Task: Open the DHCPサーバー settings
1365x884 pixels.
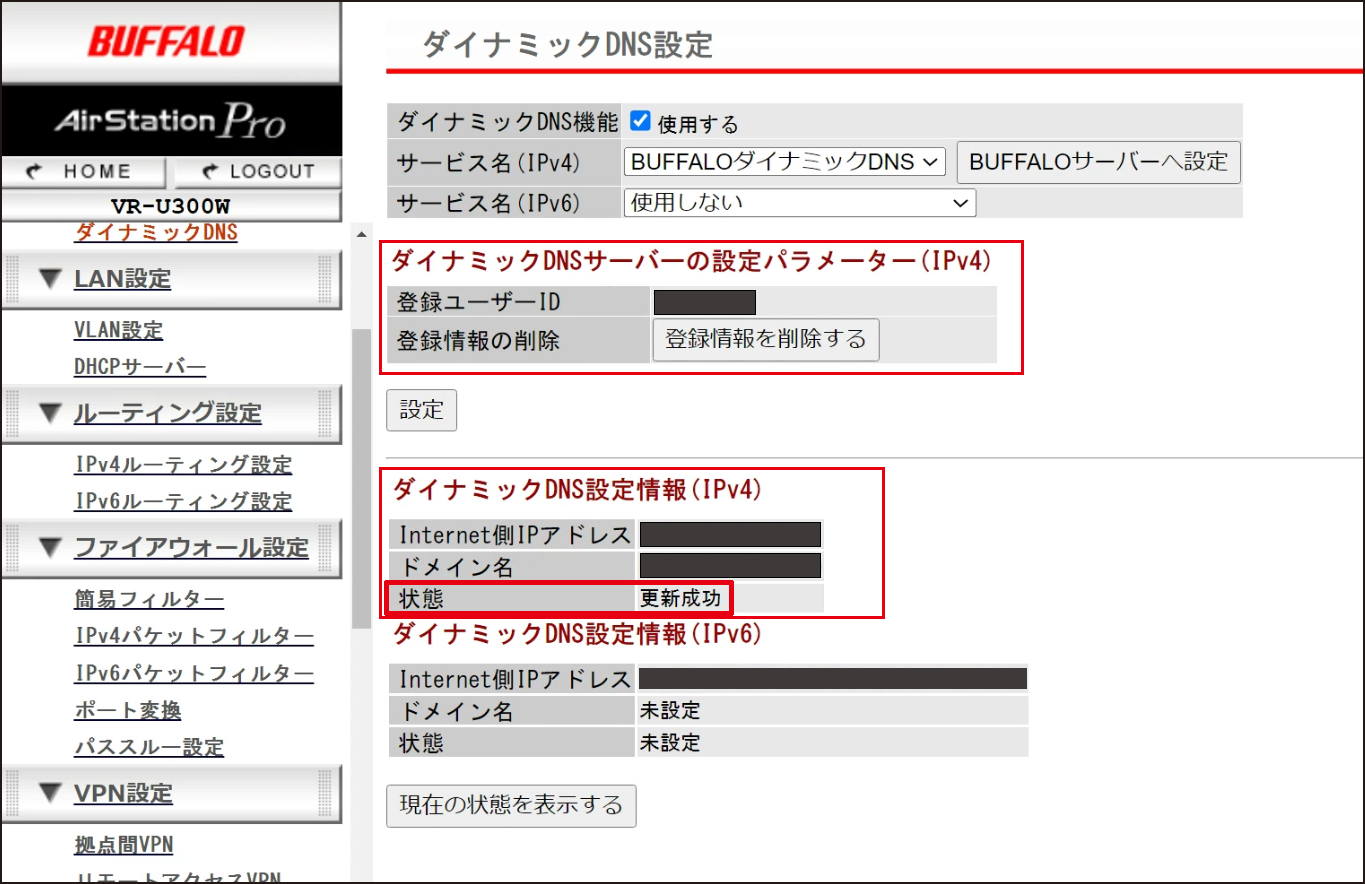Action: (x=140, y=366)
